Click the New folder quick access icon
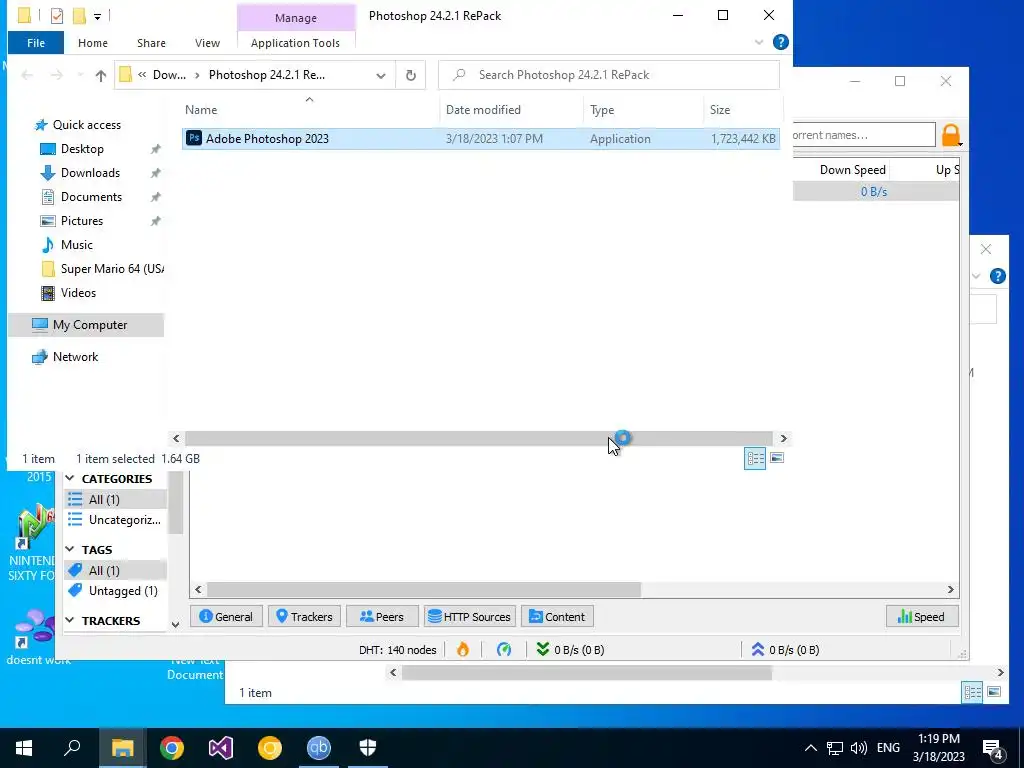Viewport: 1024px width, 768px height. coord(79,16)
